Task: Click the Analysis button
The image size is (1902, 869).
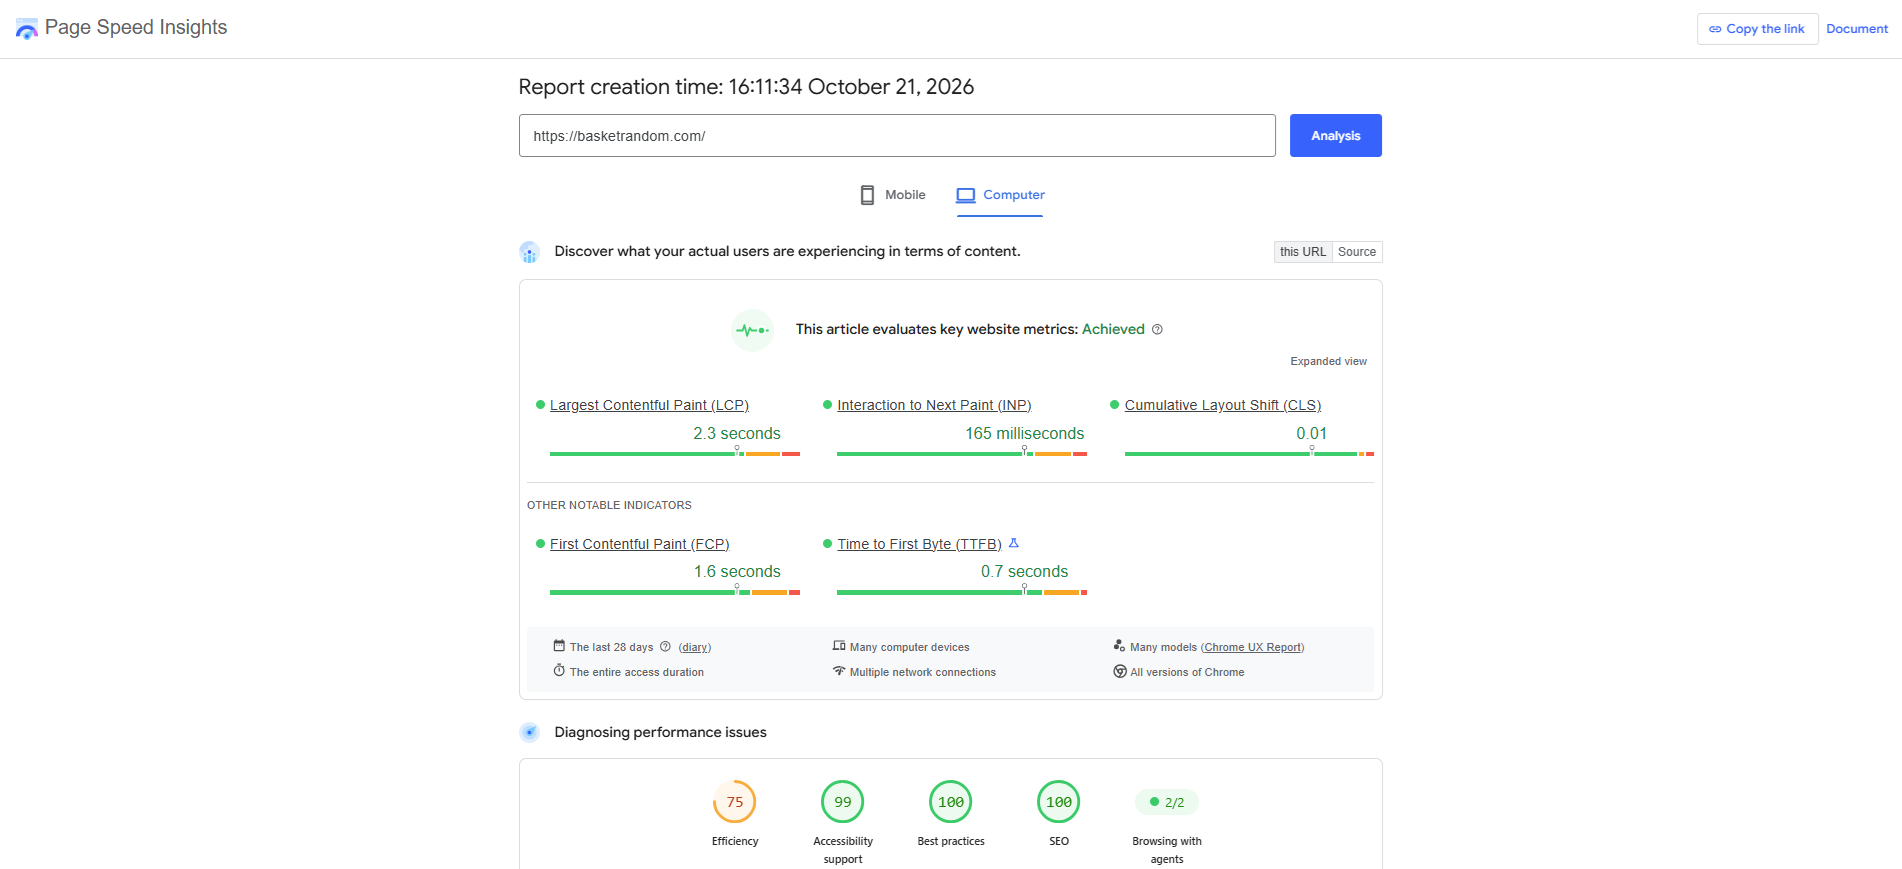Action: point(1335,135)
